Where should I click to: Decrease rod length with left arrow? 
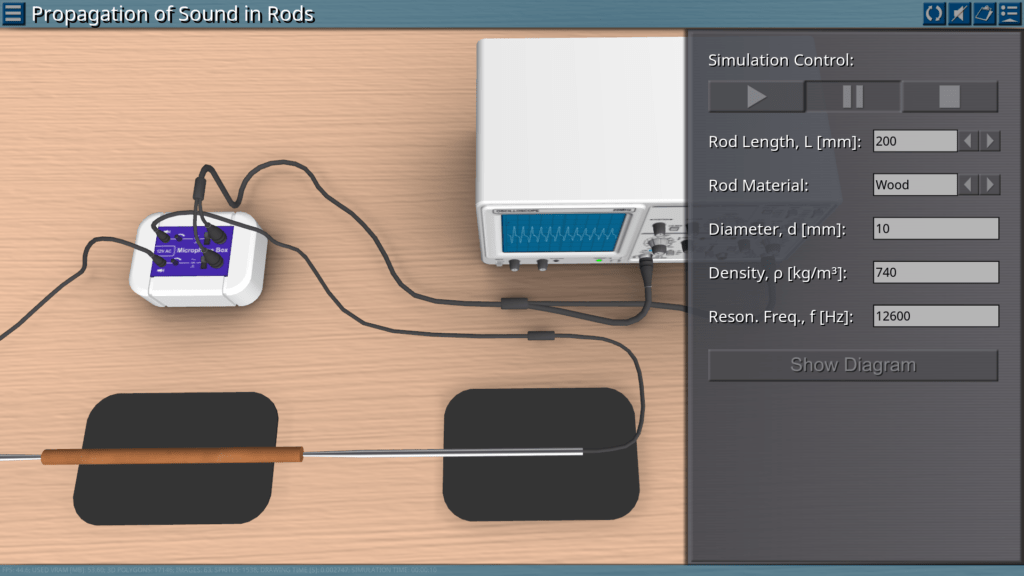click(x=968, y=141)
